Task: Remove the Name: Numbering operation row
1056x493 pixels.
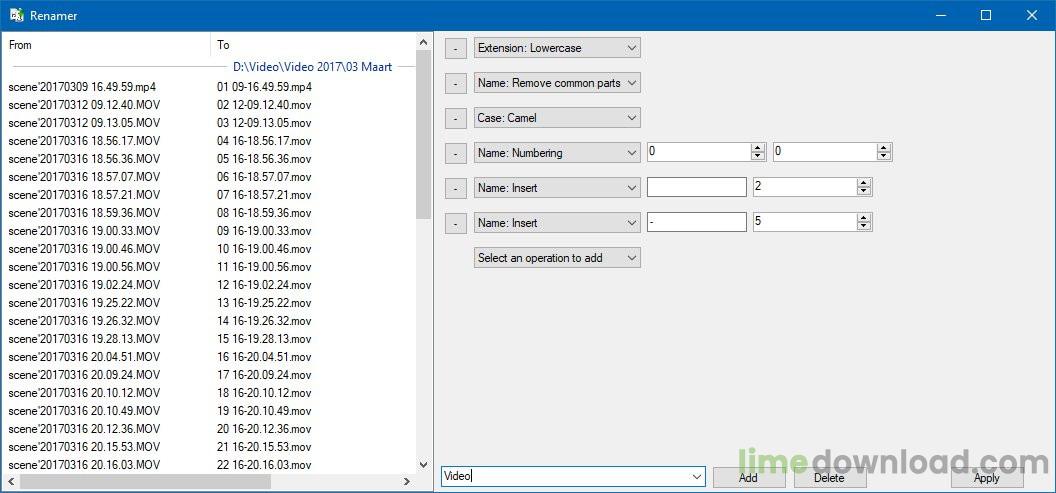Action: pos(455,153)
